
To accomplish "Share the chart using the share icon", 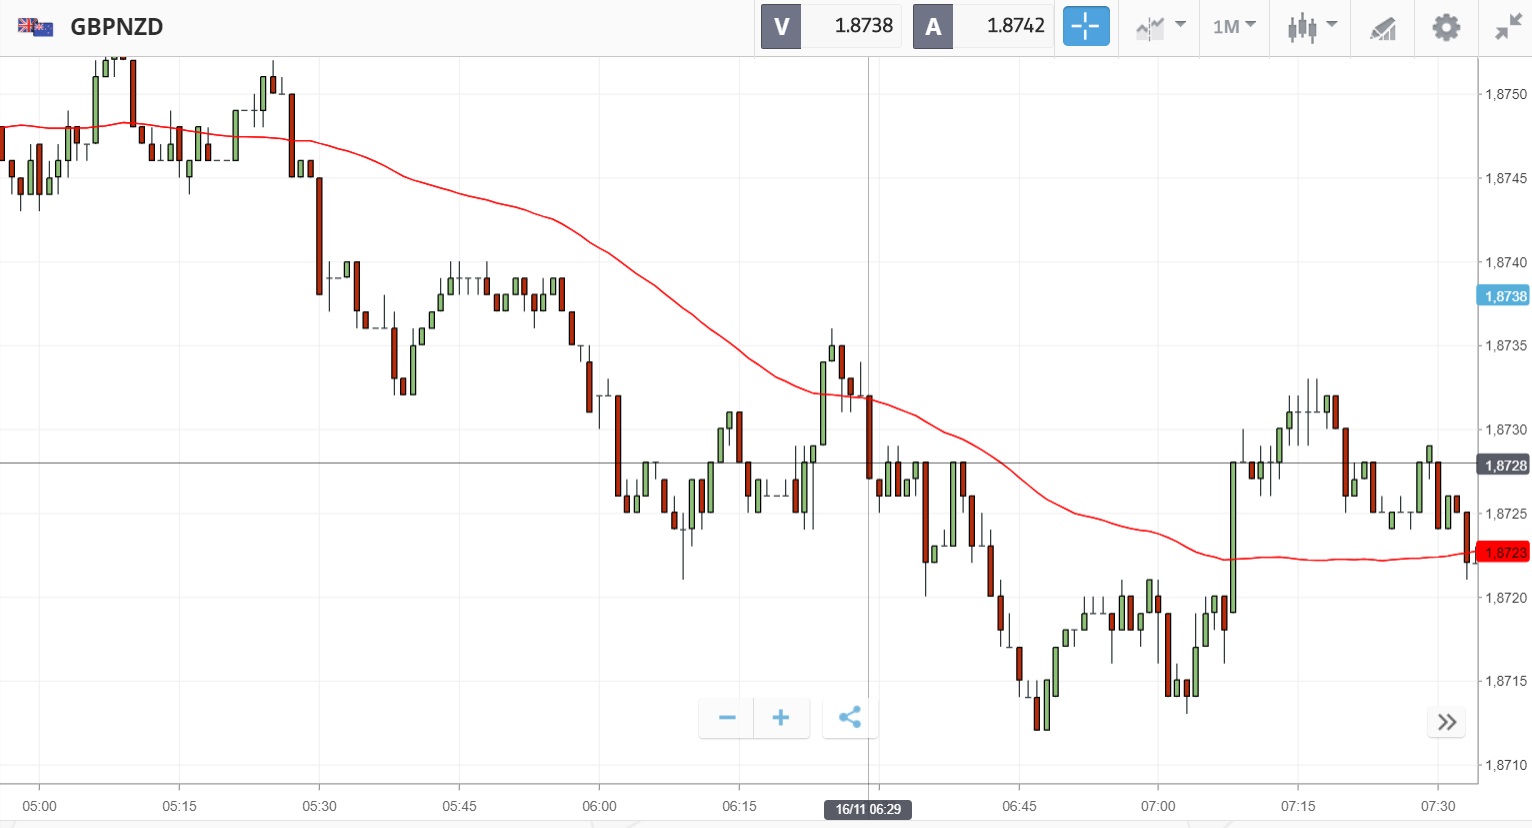I will click(x=850, y=718).
